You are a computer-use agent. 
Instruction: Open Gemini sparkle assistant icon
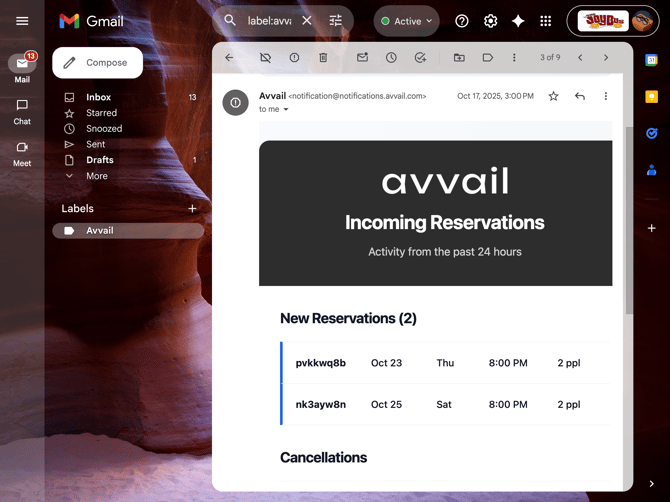point(518,21)
